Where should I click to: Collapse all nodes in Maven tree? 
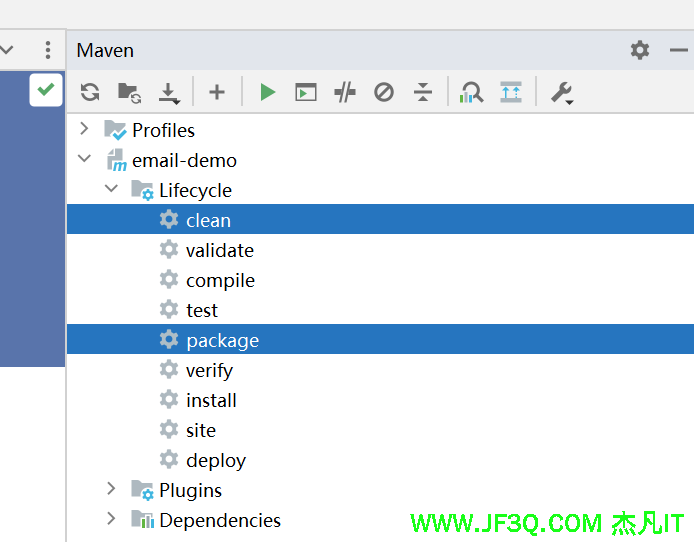click(423, 93)
